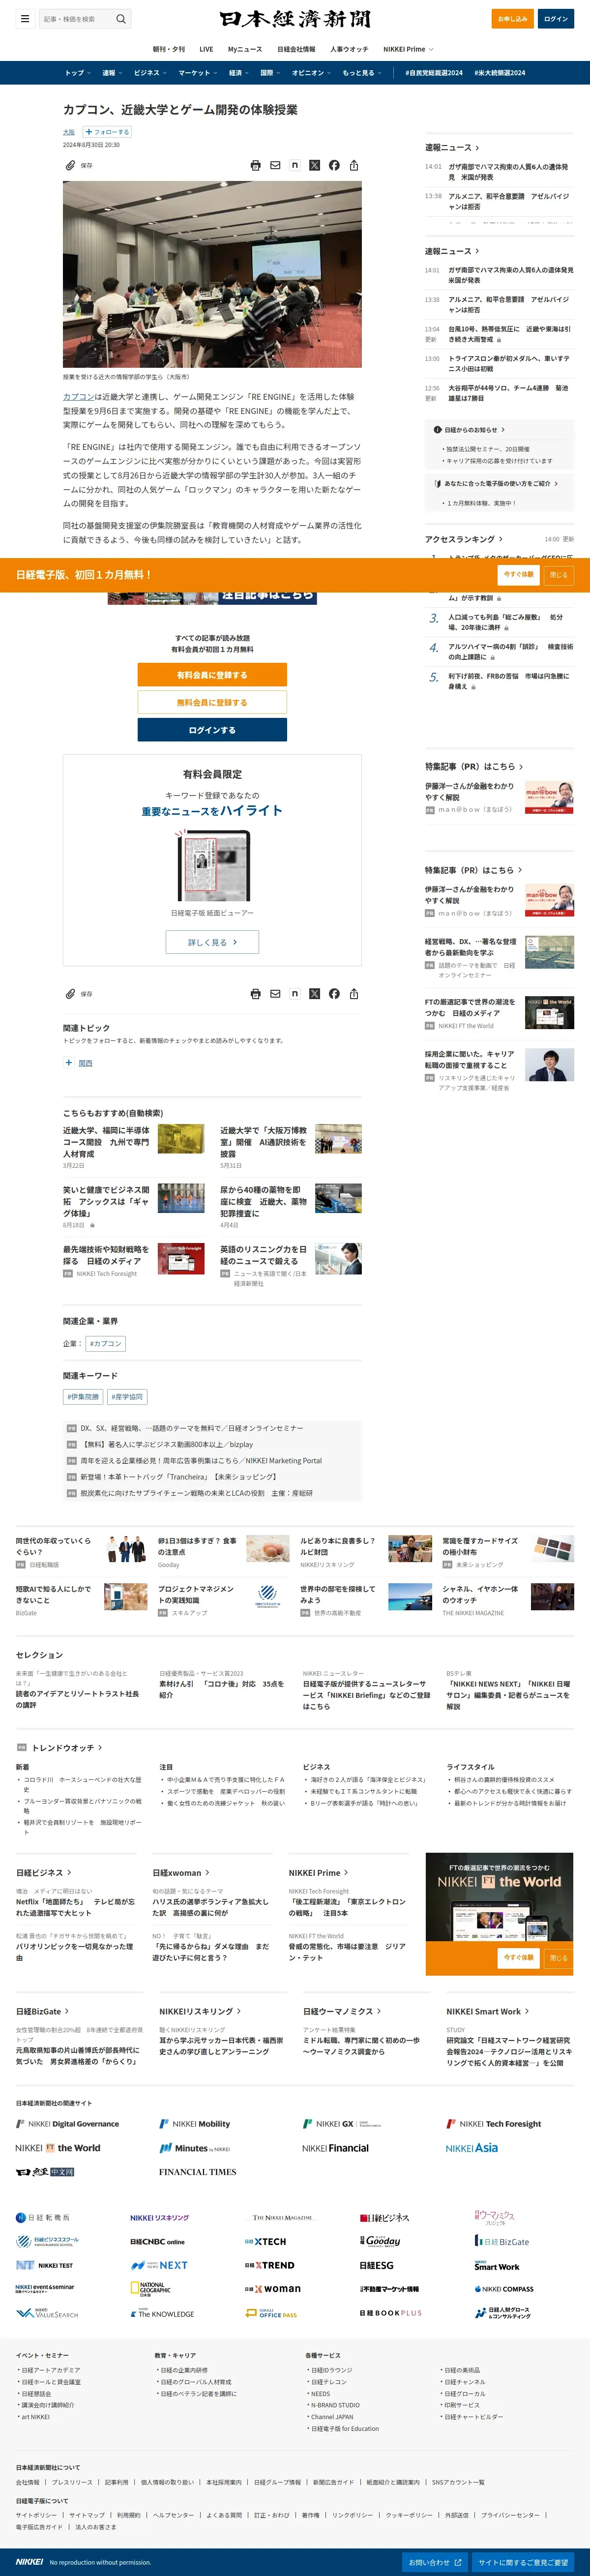Open the 日経会社情報 menu item
Screen dimensions: 590x2576
[x=296, y=49]
